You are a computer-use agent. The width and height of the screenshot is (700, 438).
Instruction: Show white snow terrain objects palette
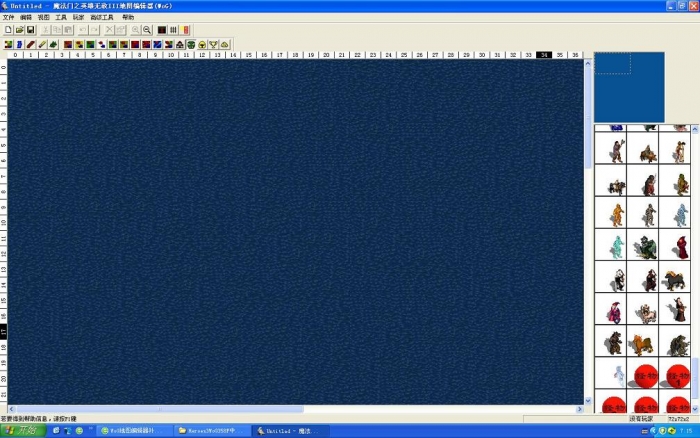tap(101, 44)
